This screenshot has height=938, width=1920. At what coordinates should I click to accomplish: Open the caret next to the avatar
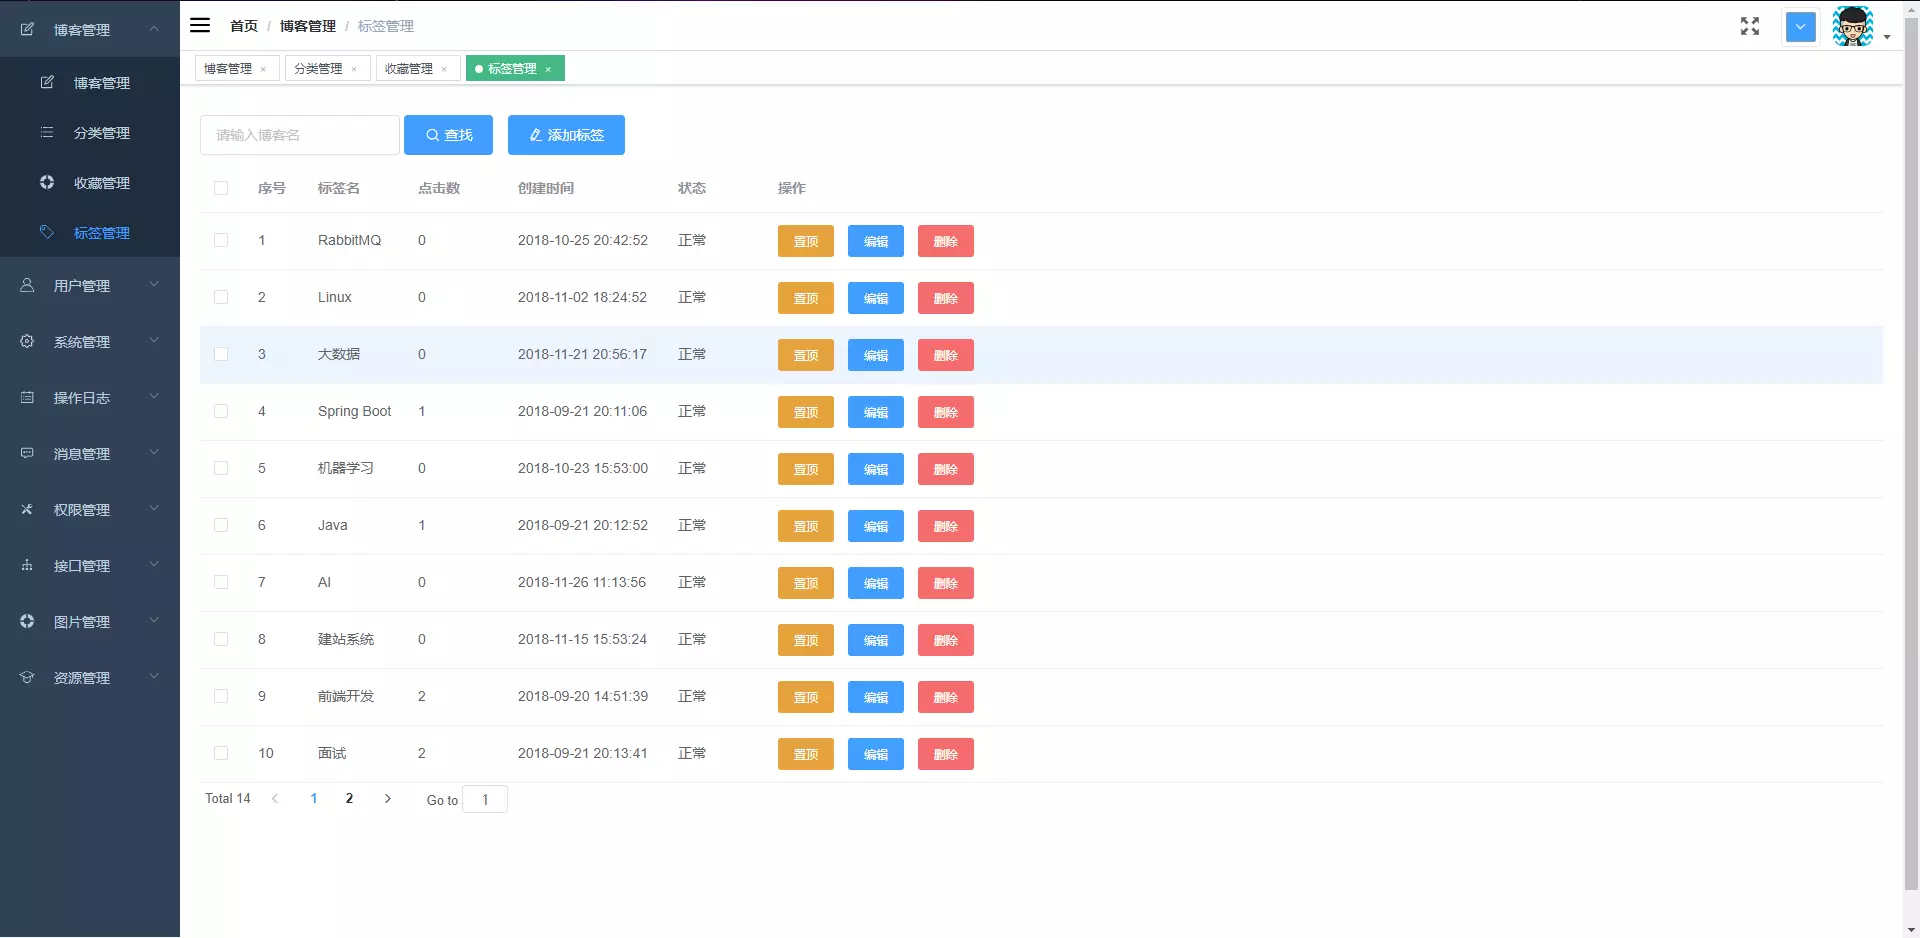coord(1887,37)
